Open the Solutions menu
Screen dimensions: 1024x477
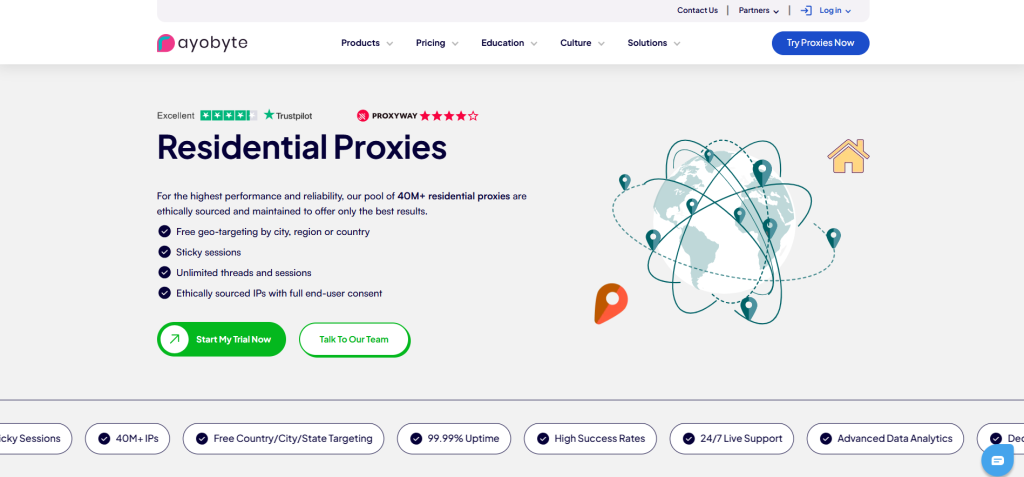[x=653, y=43]
